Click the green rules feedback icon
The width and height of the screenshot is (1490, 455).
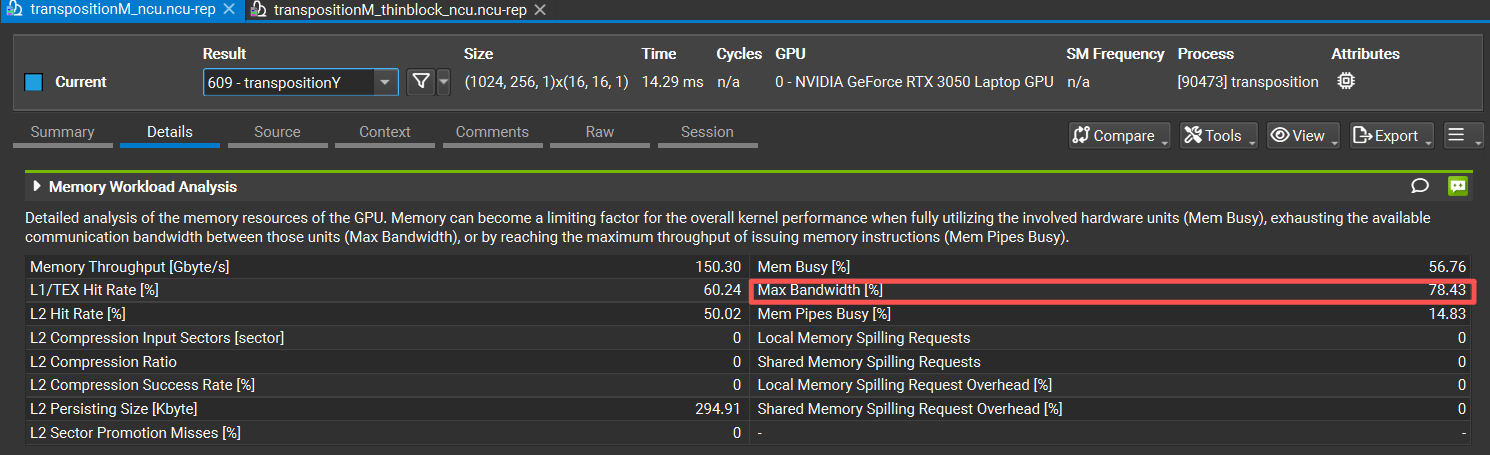click(1457, 186)
